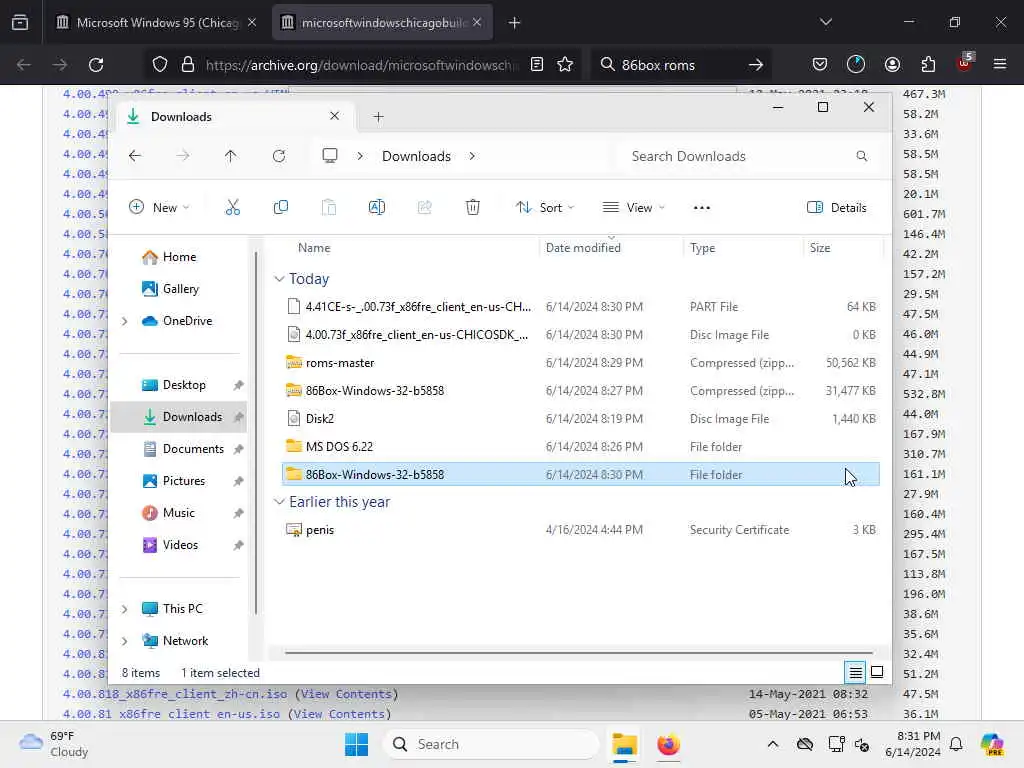The width and height of the screenshot is (1024, 768).
Task: Expand Network in the navigation pane
Action: (125, 641)
